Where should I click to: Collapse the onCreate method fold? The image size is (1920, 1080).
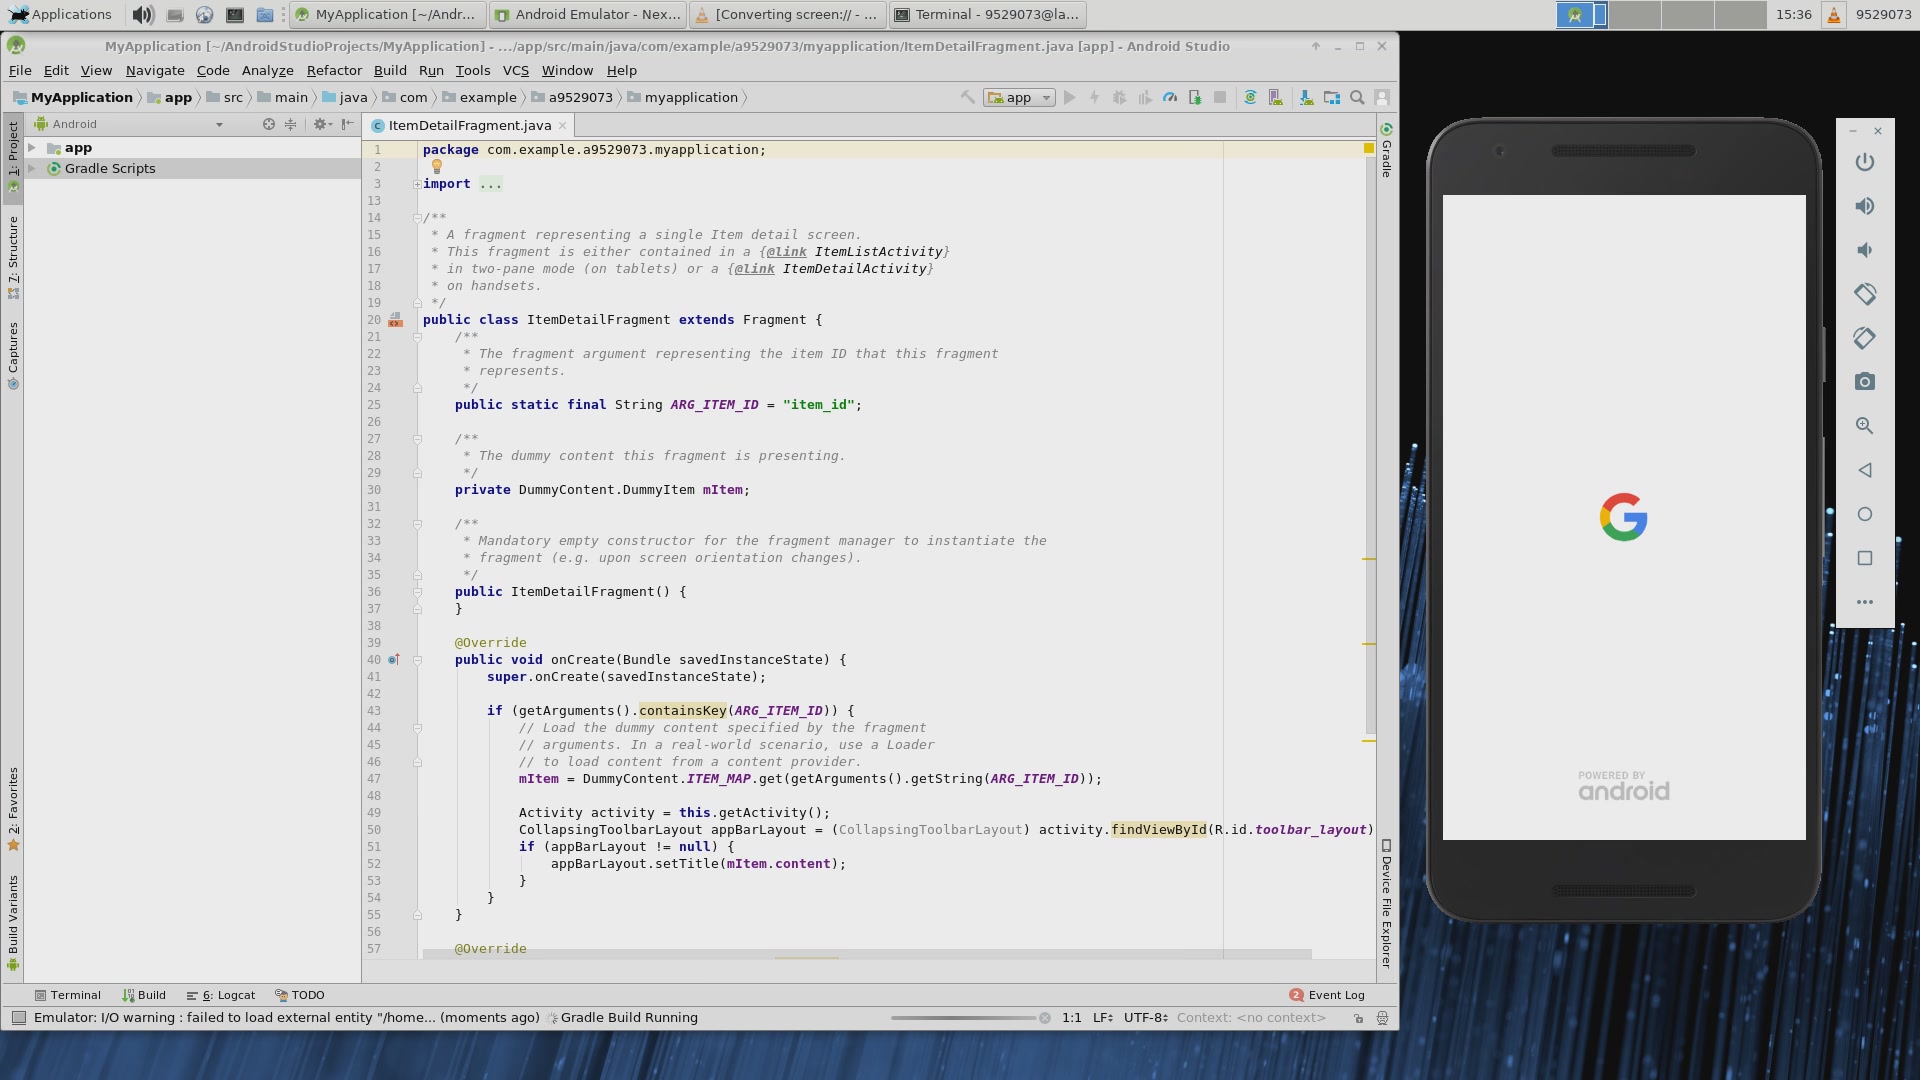(417, 660)
